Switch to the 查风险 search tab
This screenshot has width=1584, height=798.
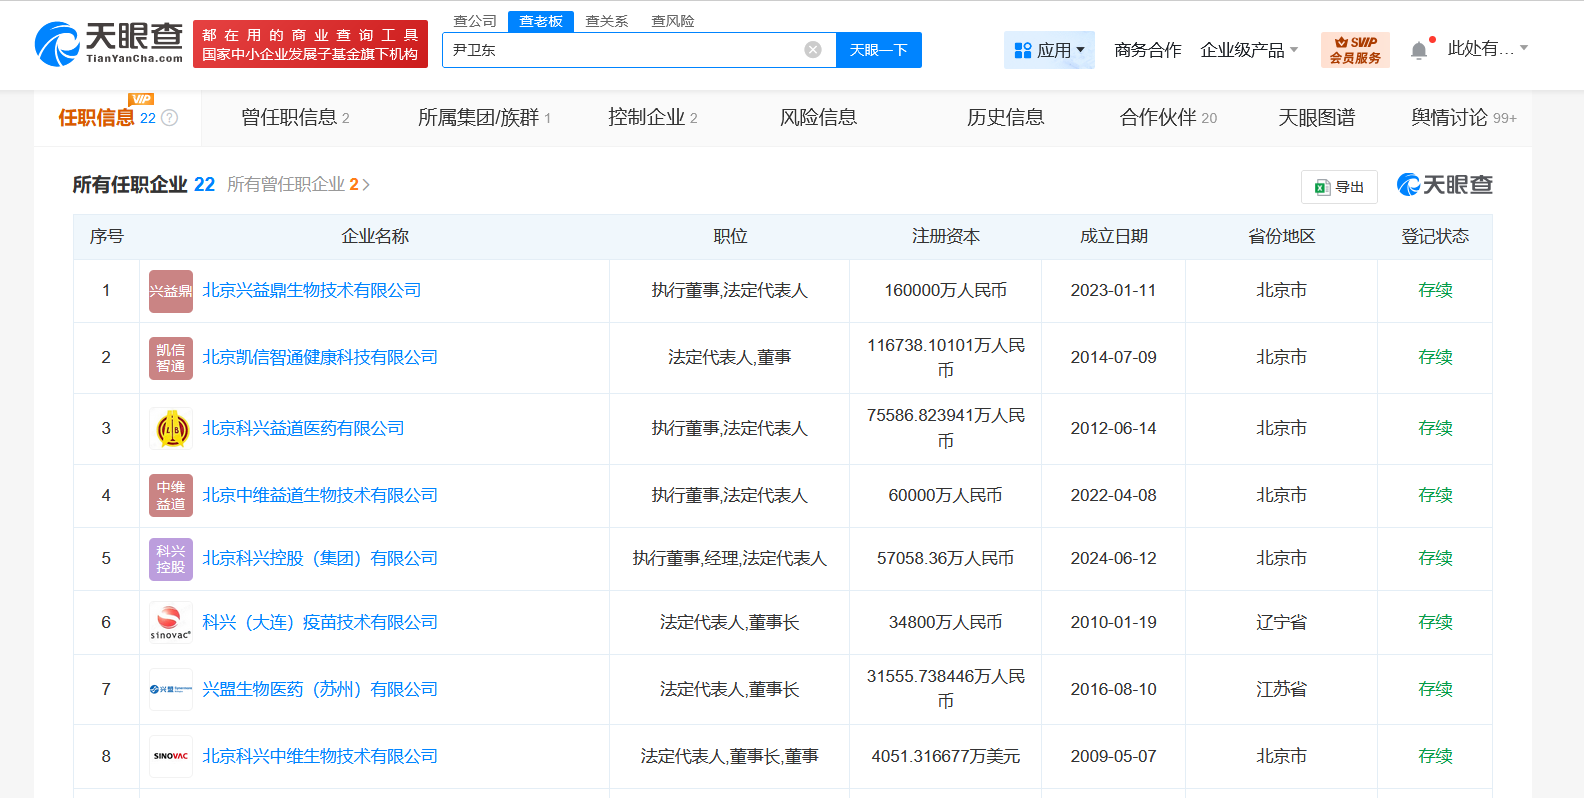point(673,21)
